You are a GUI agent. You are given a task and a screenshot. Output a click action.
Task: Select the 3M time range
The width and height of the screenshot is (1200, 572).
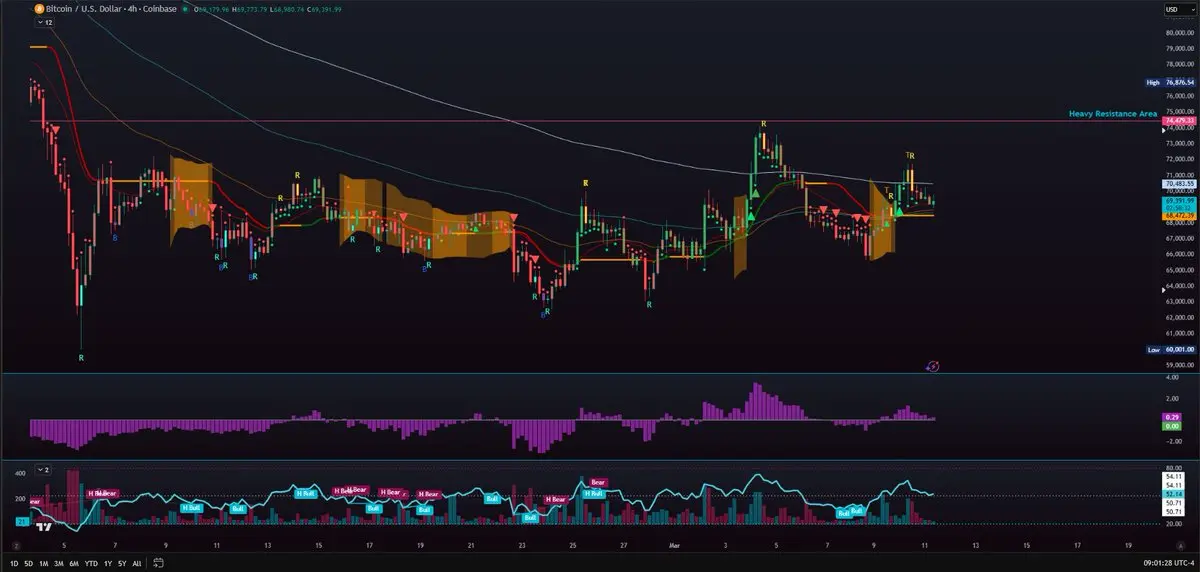coord(59,564)
